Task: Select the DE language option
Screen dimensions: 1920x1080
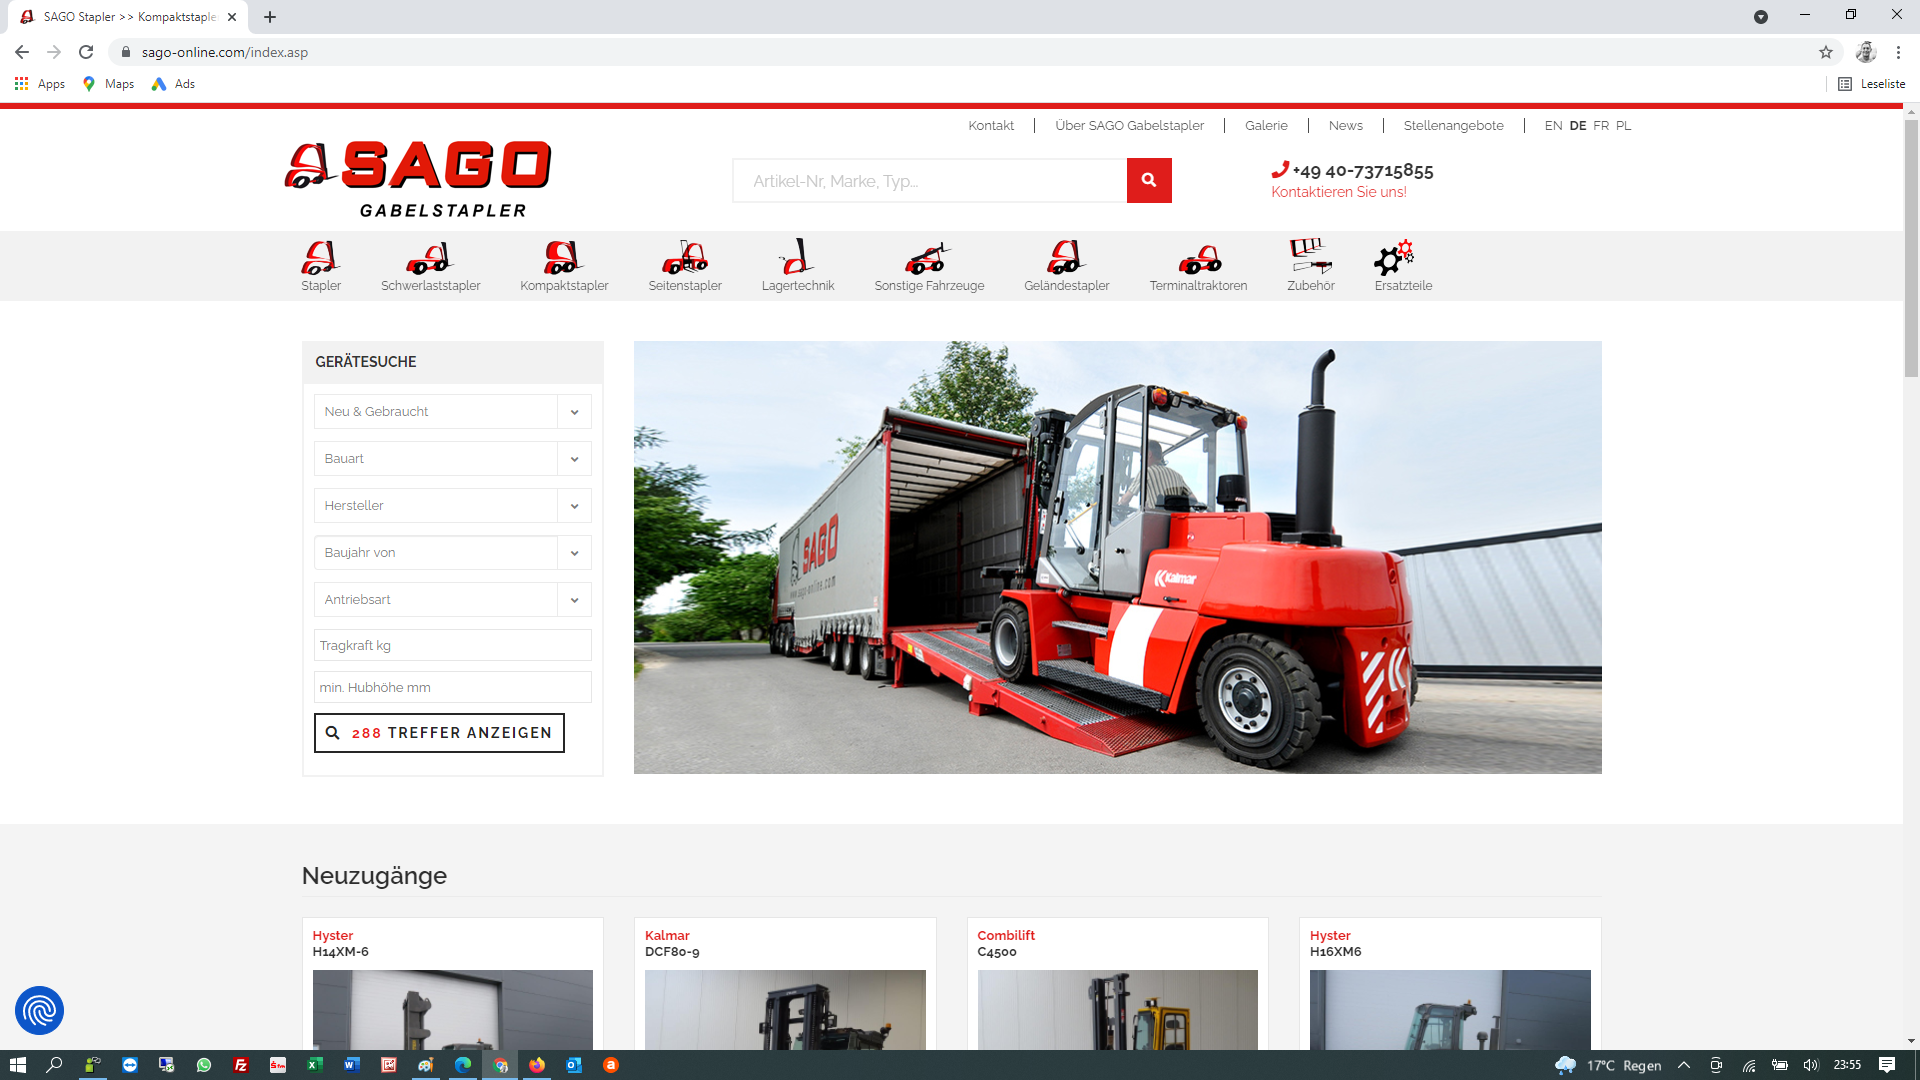Action: click(1578, 125)
